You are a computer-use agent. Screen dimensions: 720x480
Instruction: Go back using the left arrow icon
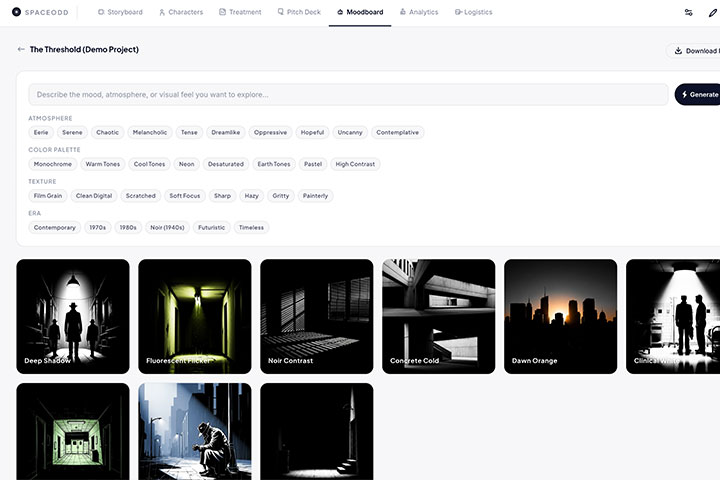(x=21, y=49)
